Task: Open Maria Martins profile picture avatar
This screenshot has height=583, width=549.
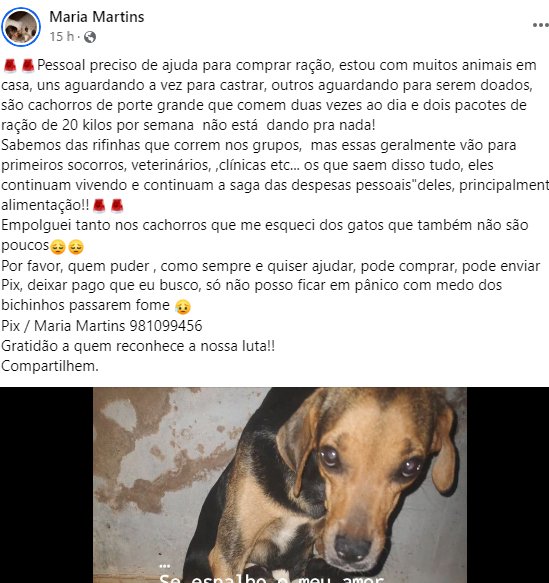Action: (x=21, y=27)
